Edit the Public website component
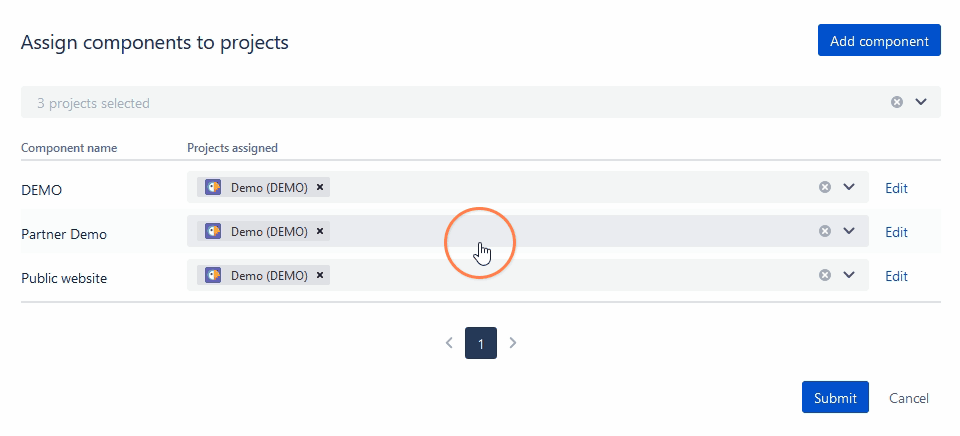 click(896, 276)
